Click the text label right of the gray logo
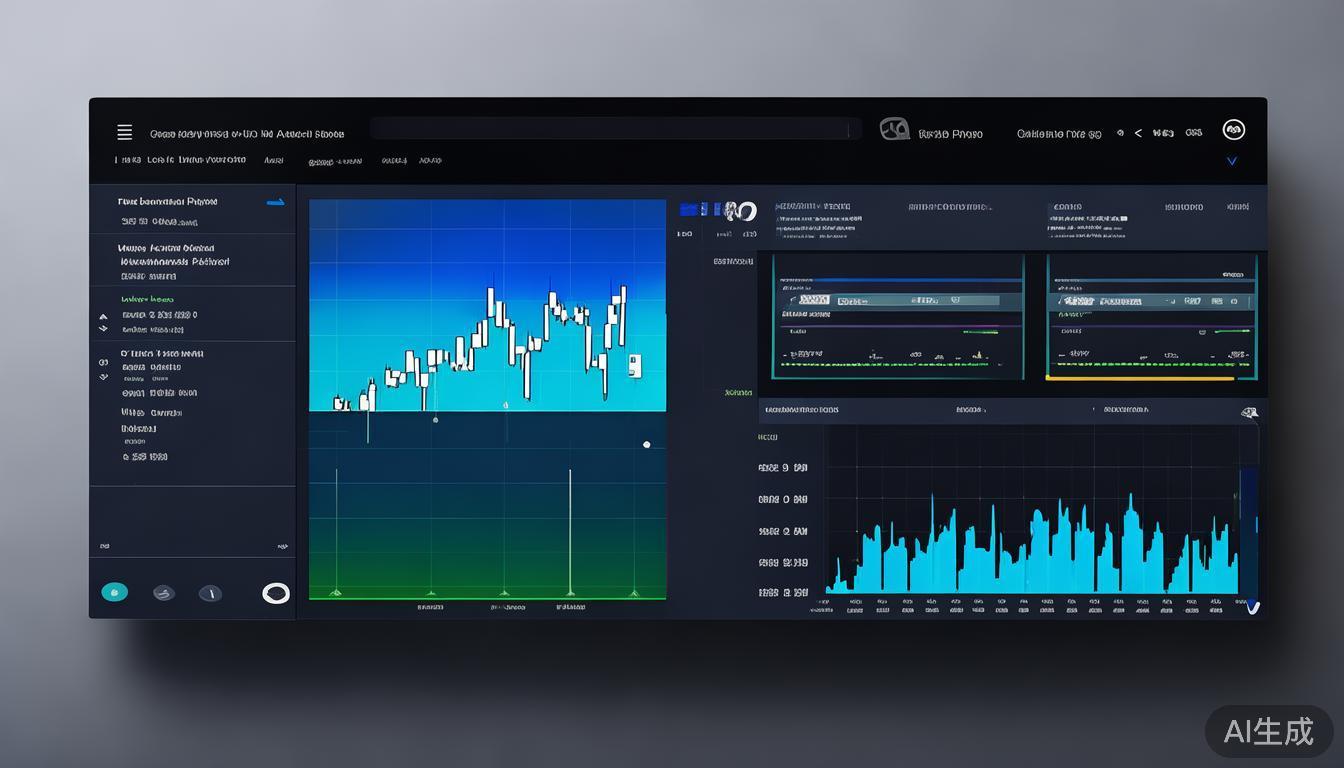 (950, 134)
